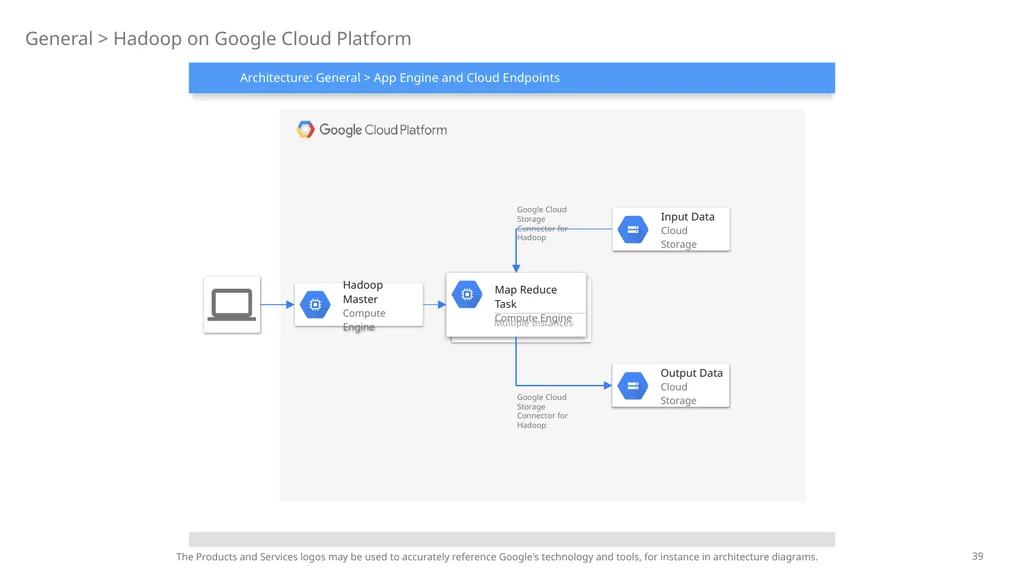
Task: Click the blue Architecture header bar title
Action: tap(400, 78)
